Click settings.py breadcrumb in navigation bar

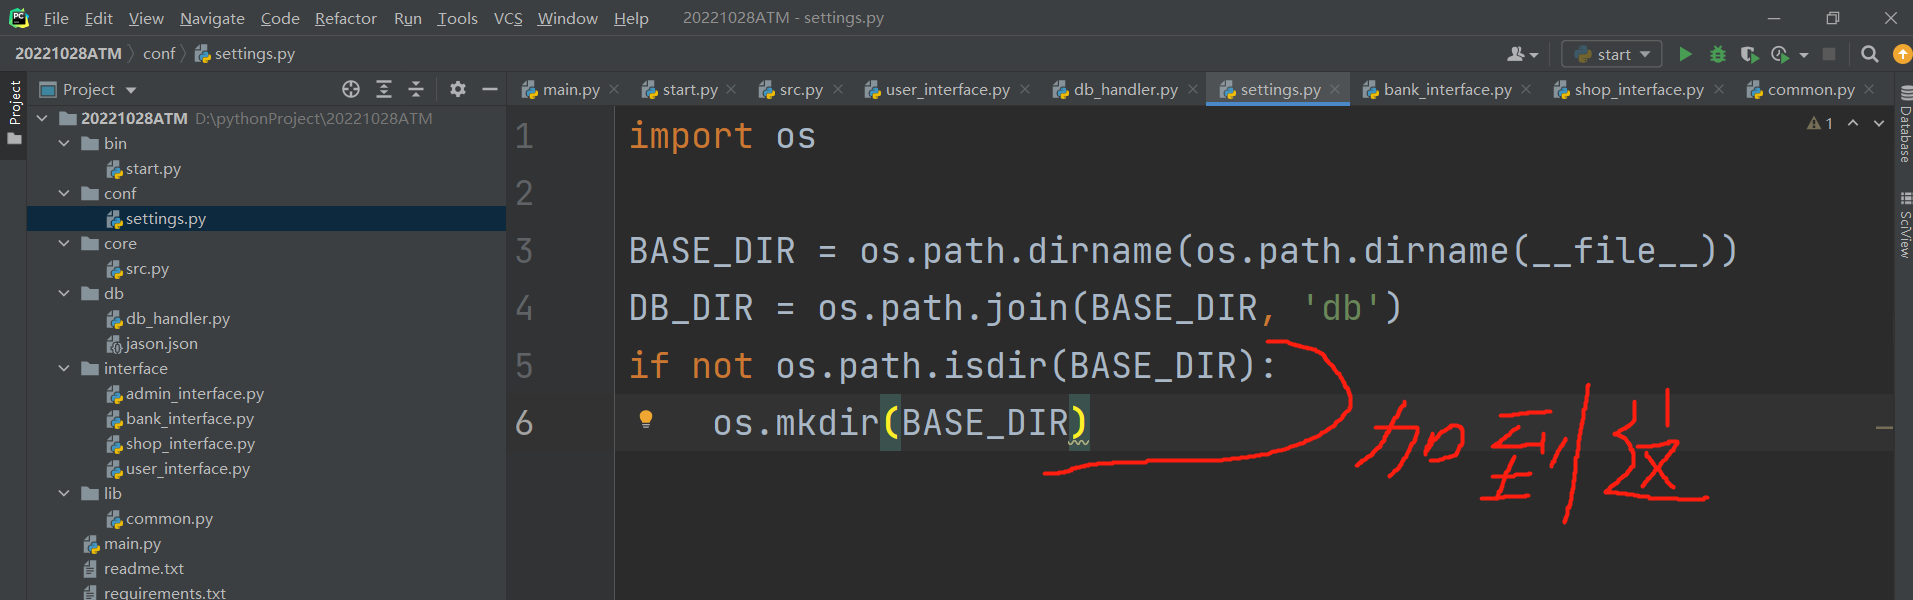245,54
